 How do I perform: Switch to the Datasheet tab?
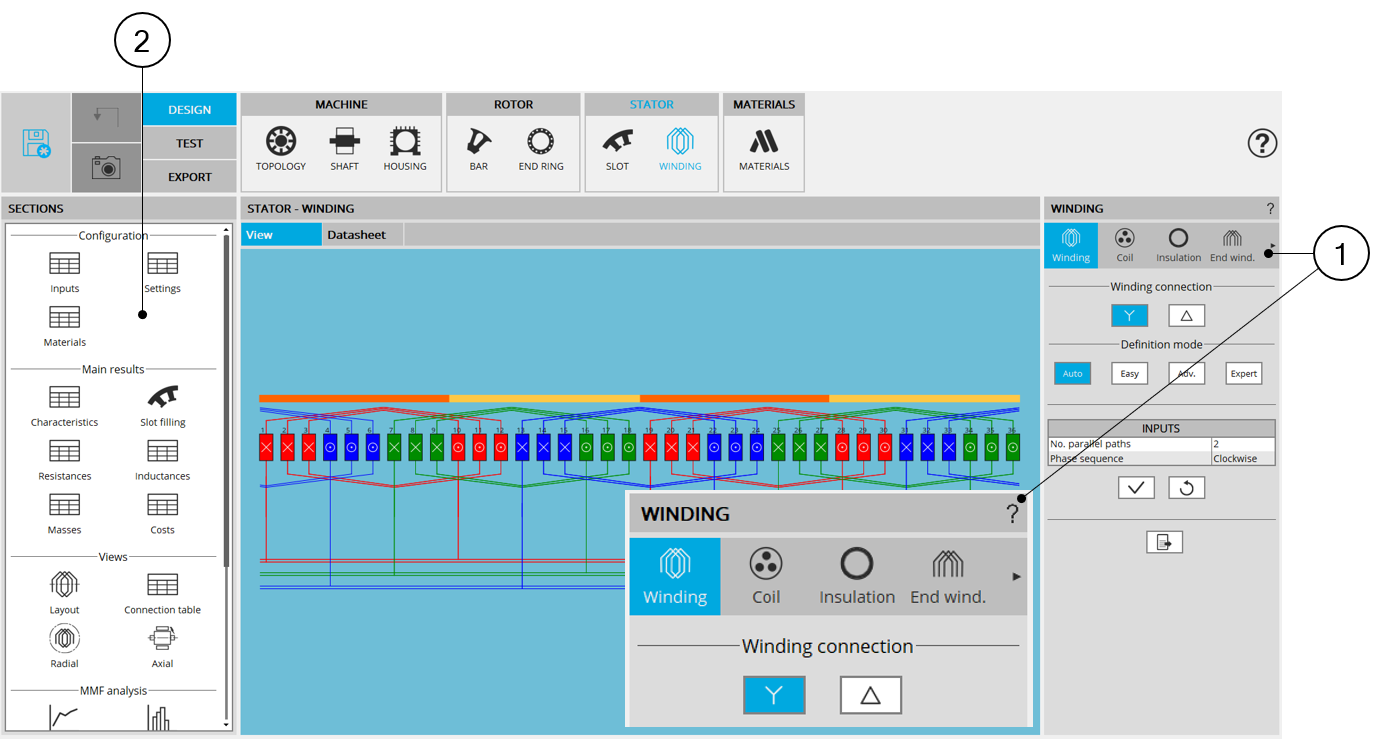click(x=356, y=235)
